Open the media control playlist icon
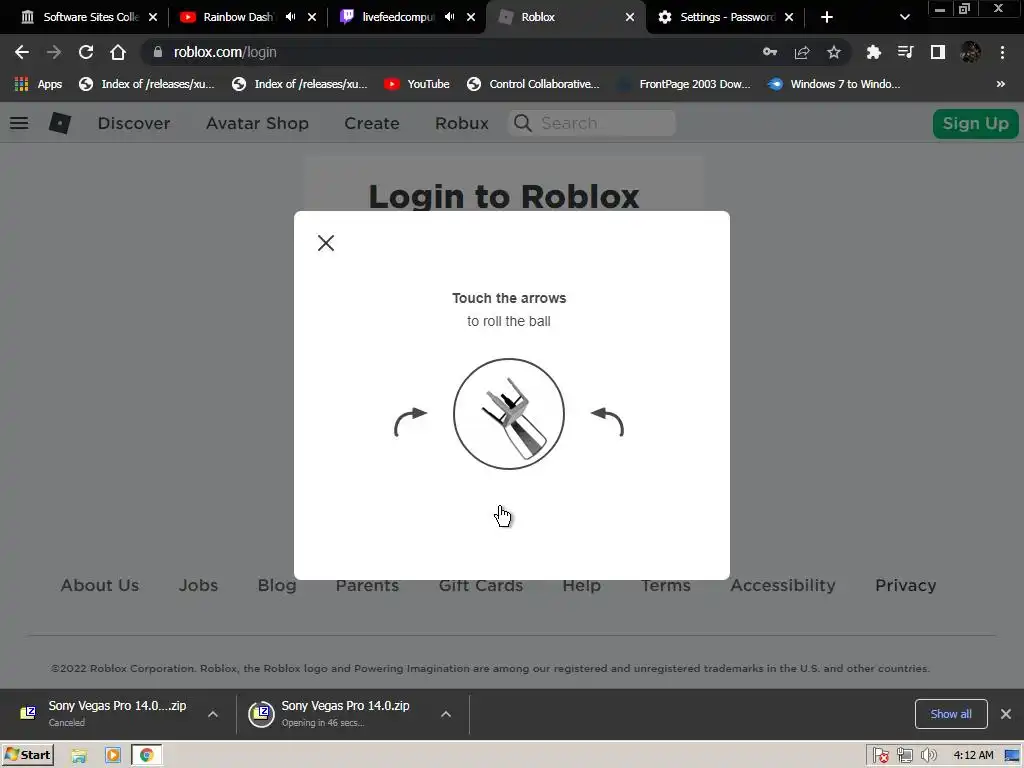This screenshot has width=1024, height=768. (905, 52)
